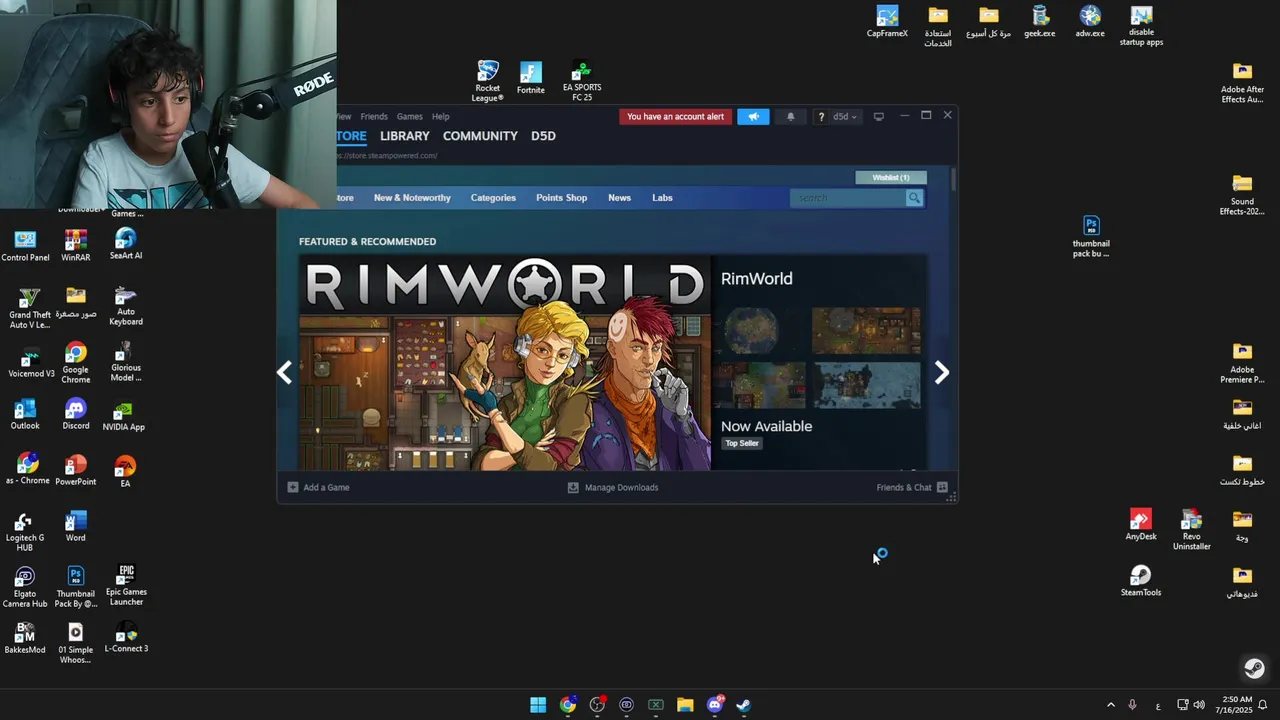This screenshot has height=720, width=1280.
Task: Open the Games menu in Steam
Action: (409, 116)
